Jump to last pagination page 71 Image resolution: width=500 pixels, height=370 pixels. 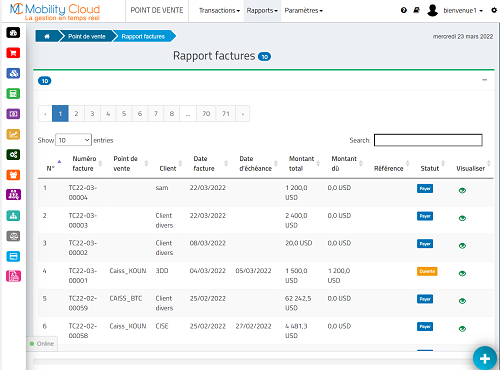point(226,114)
